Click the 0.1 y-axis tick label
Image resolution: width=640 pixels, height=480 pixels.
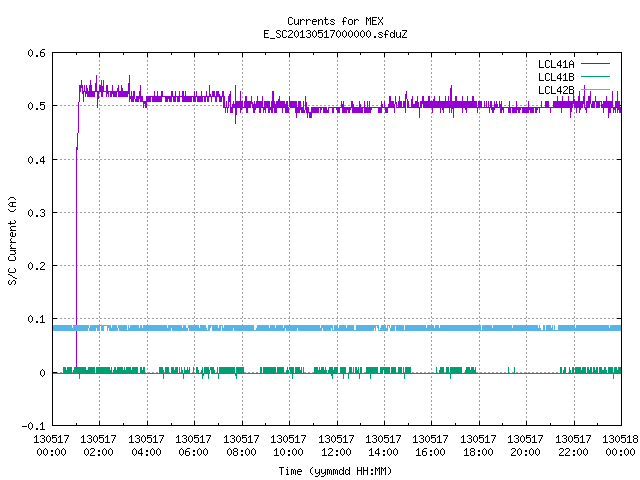[36, 319]
